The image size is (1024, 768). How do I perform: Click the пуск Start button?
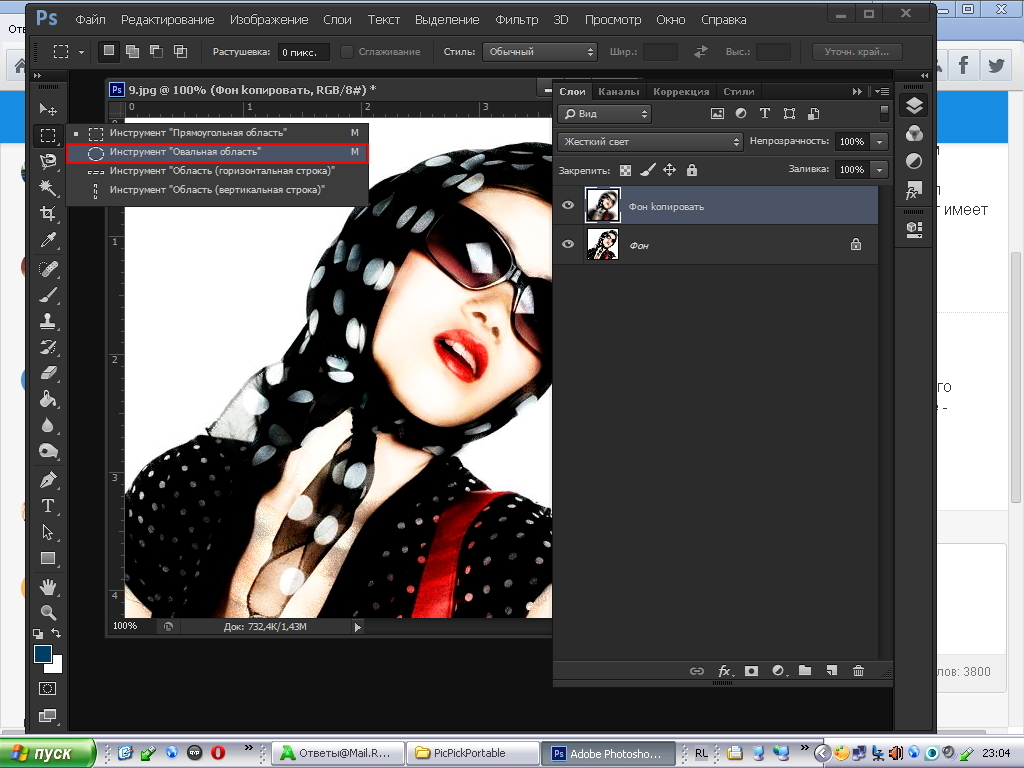(x=47, y=753)
